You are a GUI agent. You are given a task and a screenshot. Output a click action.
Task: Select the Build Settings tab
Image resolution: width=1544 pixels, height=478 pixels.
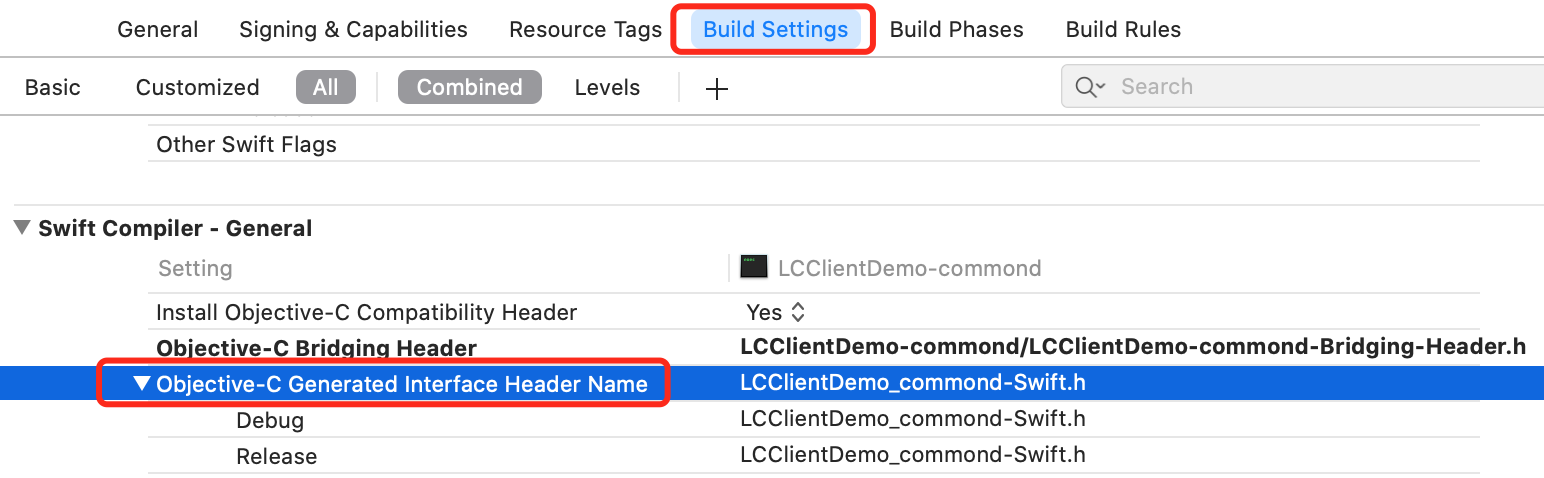tap(775, 30)
